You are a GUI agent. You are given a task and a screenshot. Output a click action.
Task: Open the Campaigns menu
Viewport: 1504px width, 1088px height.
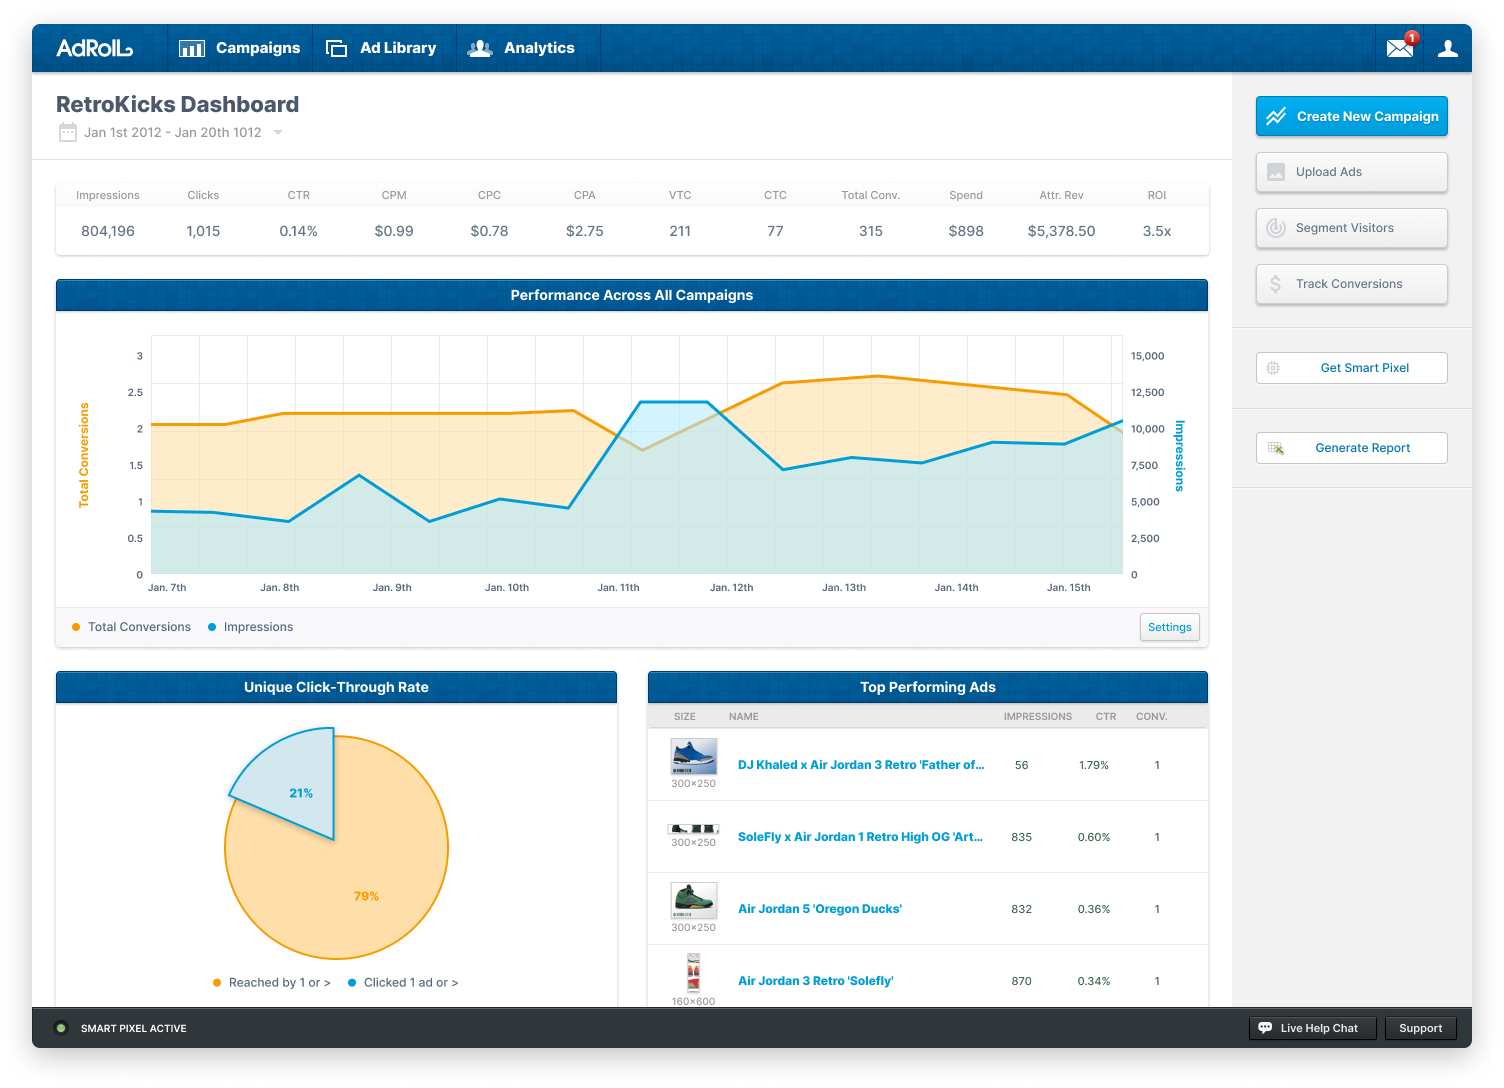[240, 48]
